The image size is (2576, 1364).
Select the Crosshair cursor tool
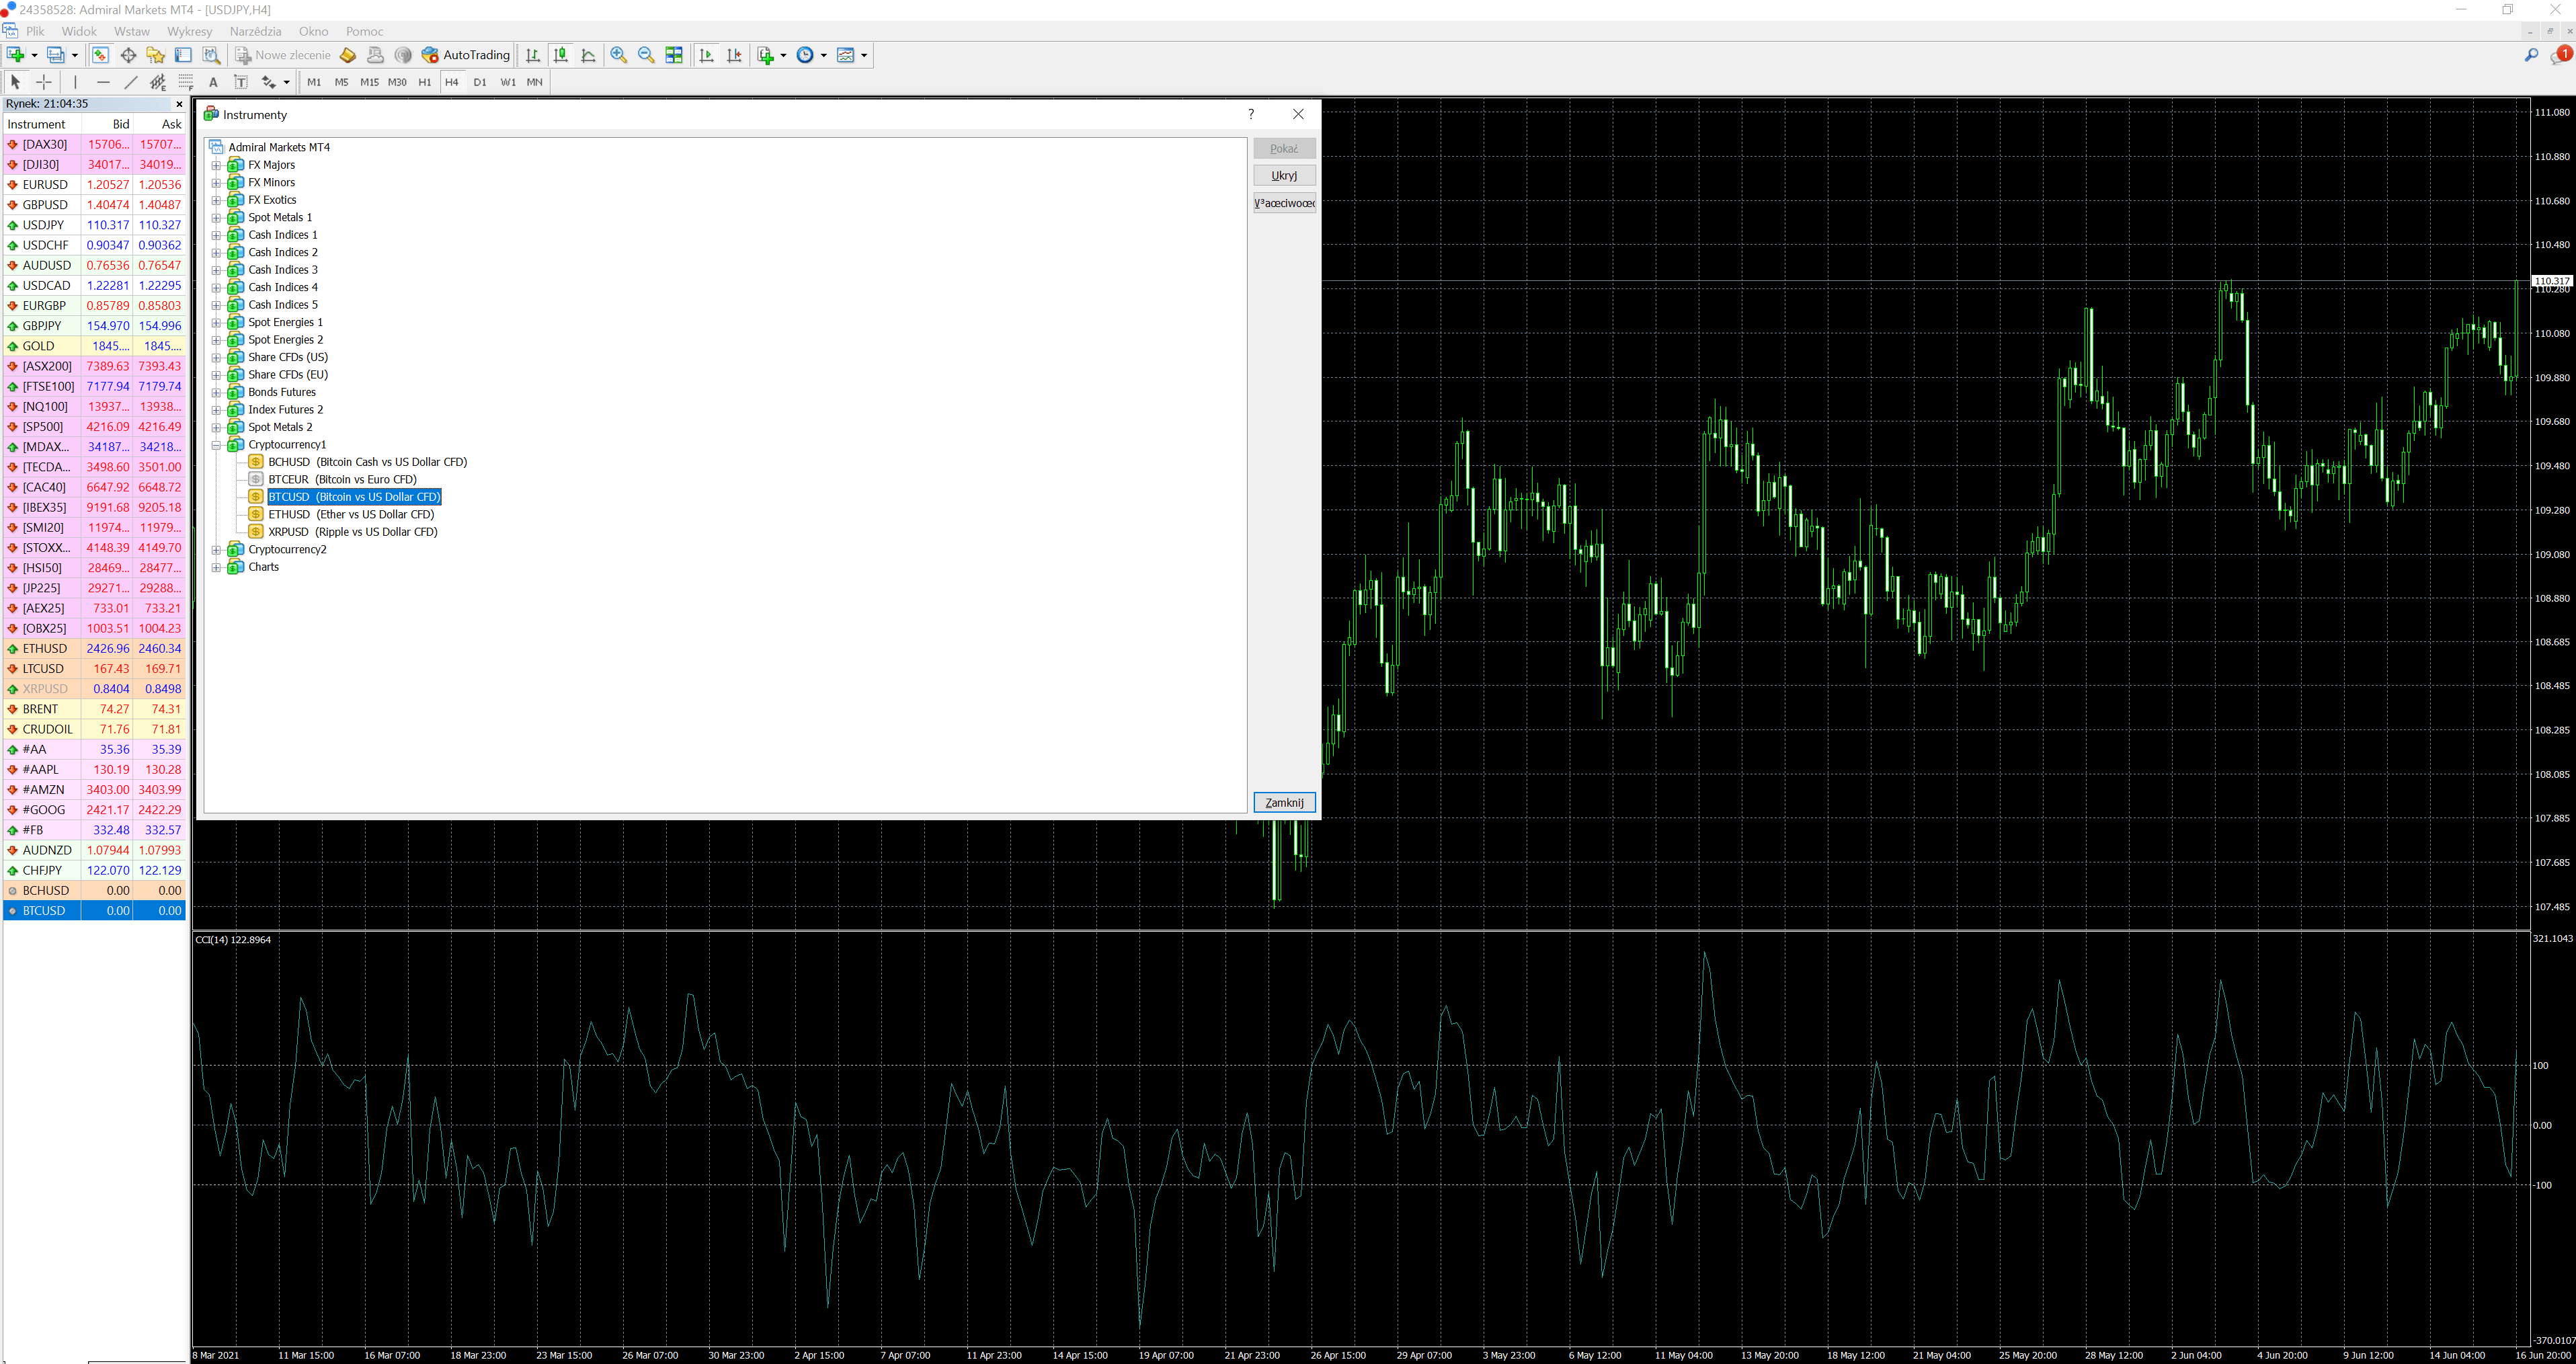[44, 82]
